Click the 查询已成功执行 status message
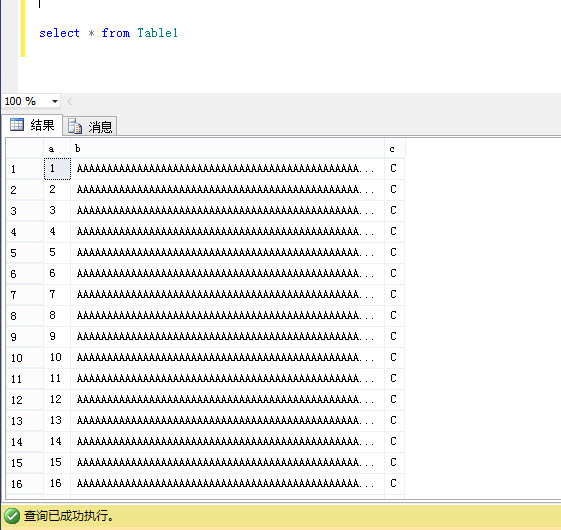 coord(69,516)
